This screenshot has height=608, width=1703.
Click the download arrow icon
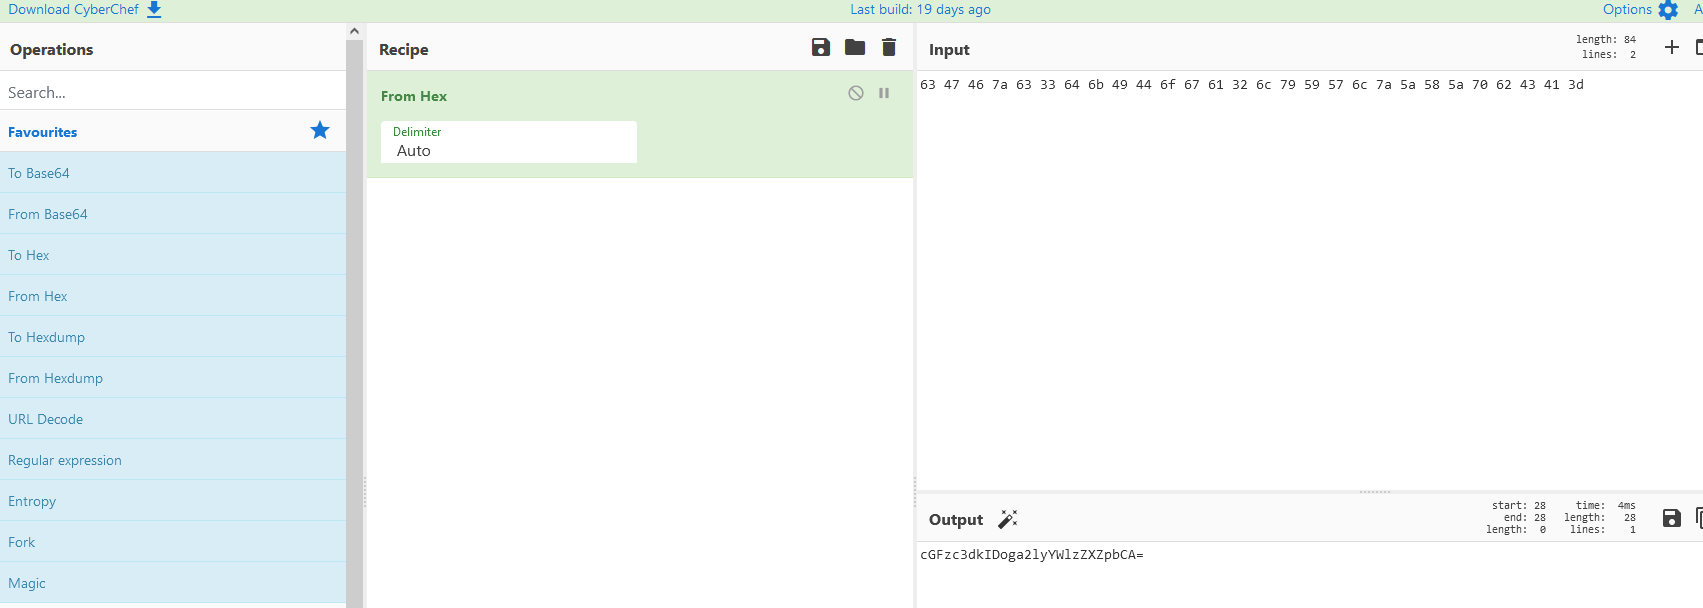click(154, 9)
